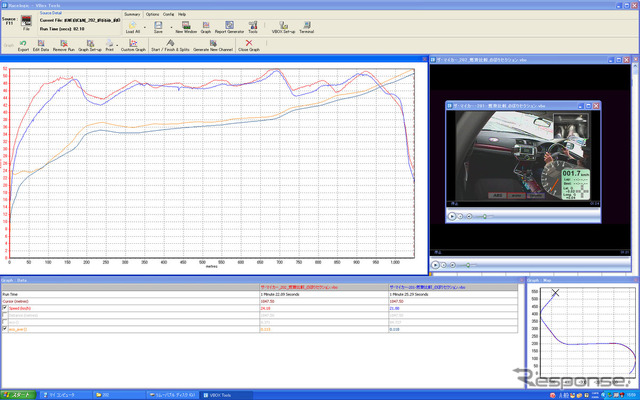Select the Summary tab
The image size is (640, 400).
[132, 14]
